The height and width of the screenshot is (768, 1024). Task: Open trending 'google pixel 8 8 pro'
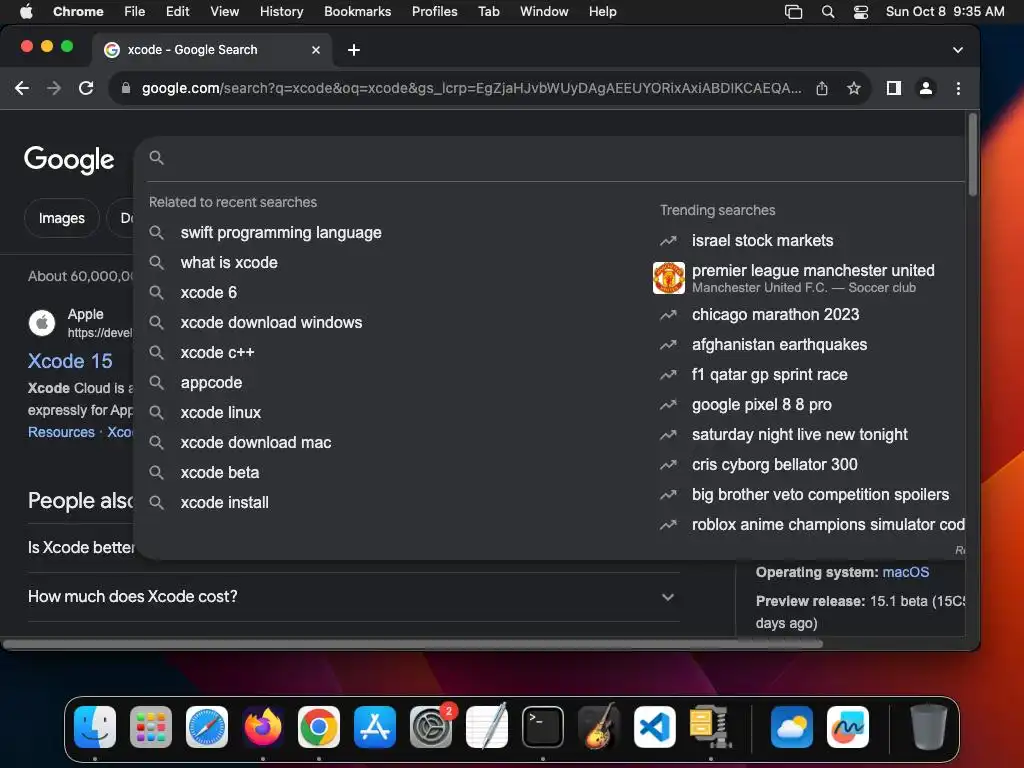click(x=761, y=405)
